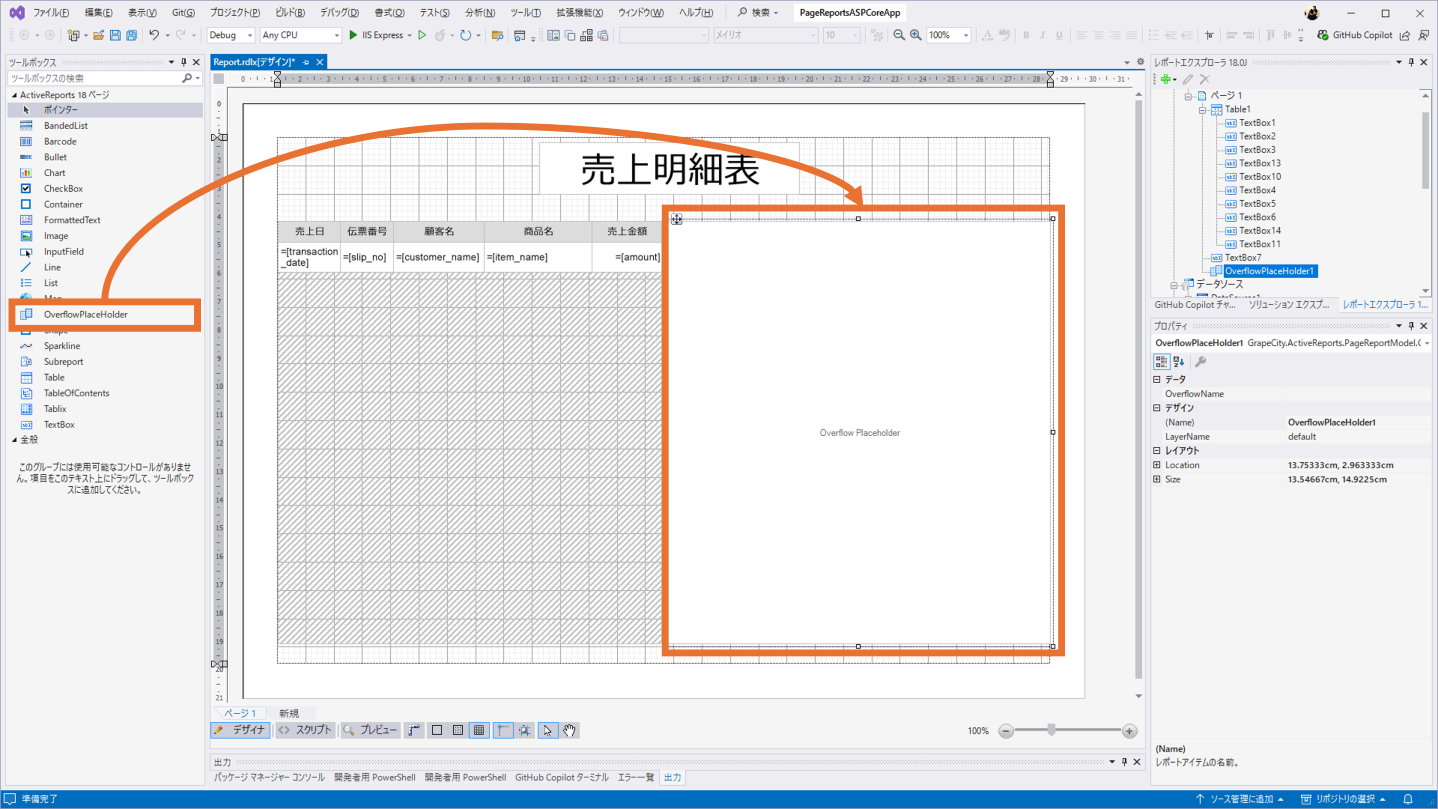Switch to the エラー一覧 tab
The width and height of the screenshot is (1438, 809).
(635, 777)
